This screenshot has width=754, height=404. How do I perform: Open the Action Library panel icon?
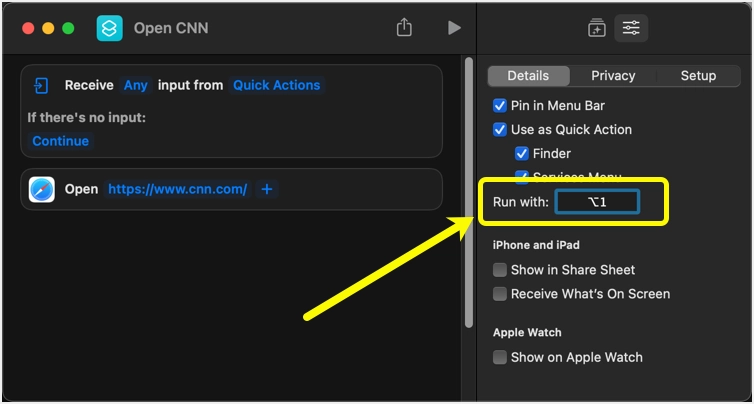pos(597,28)
